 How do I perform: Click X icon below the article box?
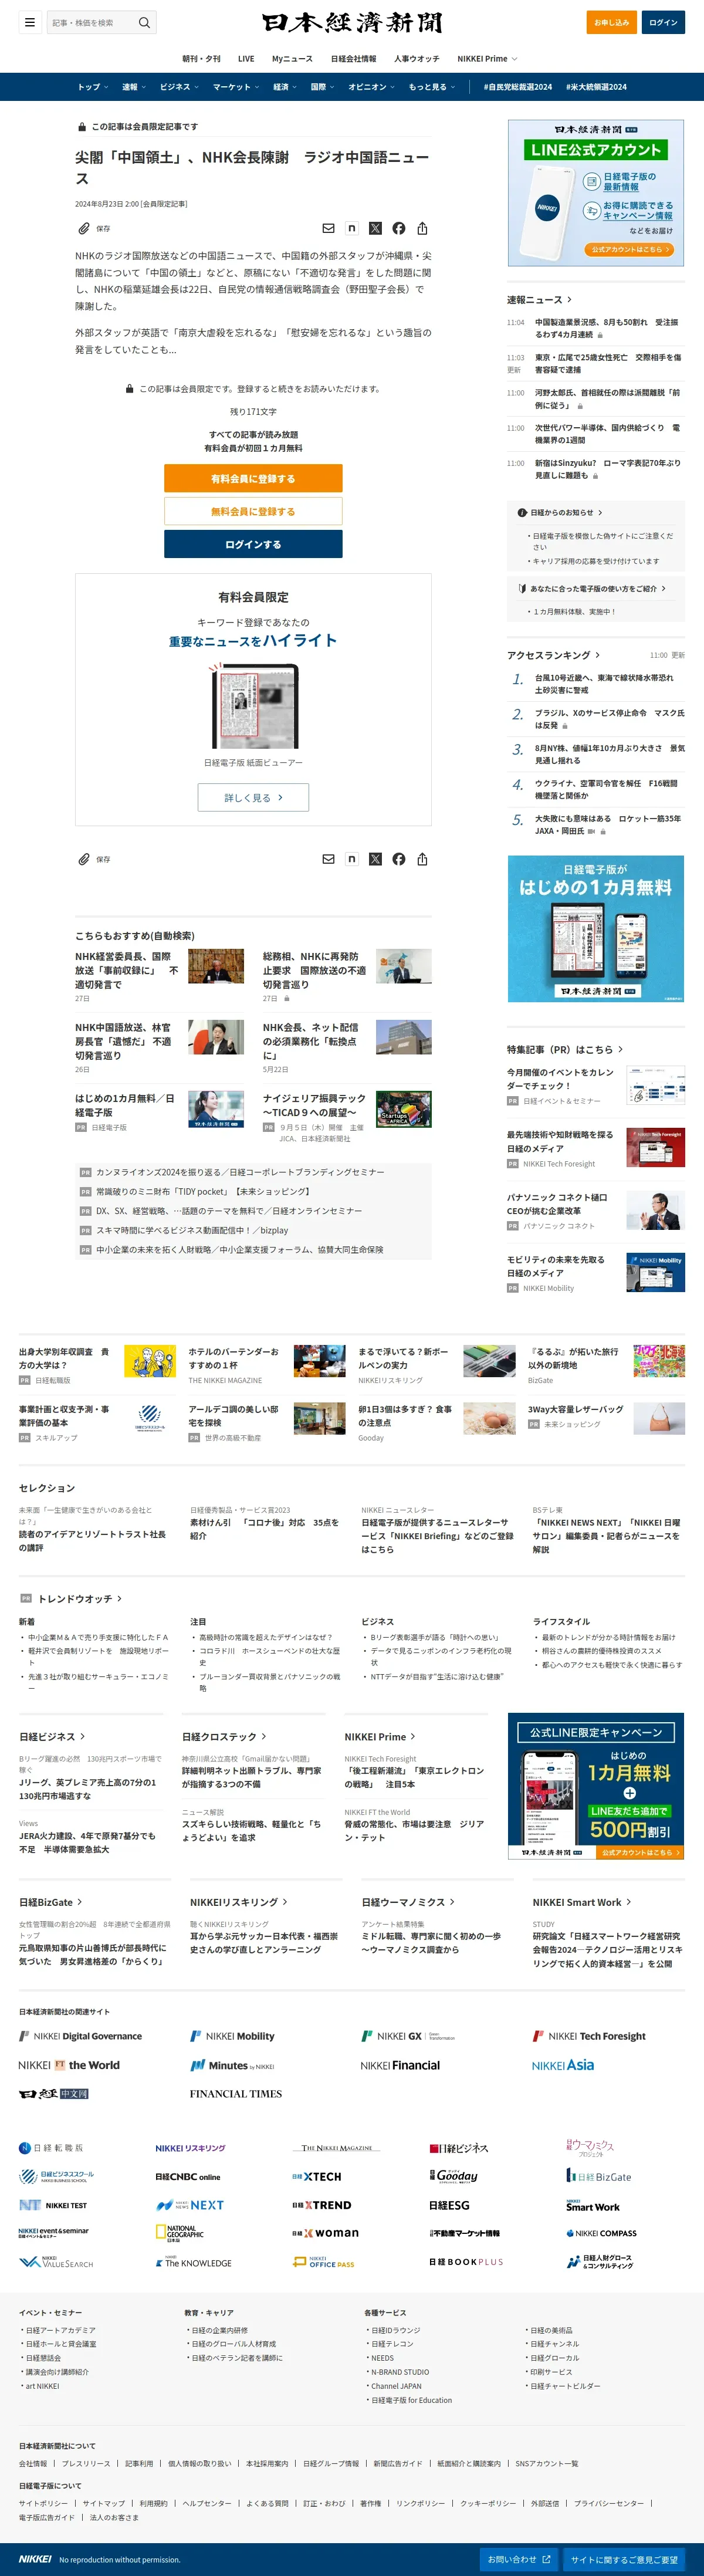click(x=375, y=859)
